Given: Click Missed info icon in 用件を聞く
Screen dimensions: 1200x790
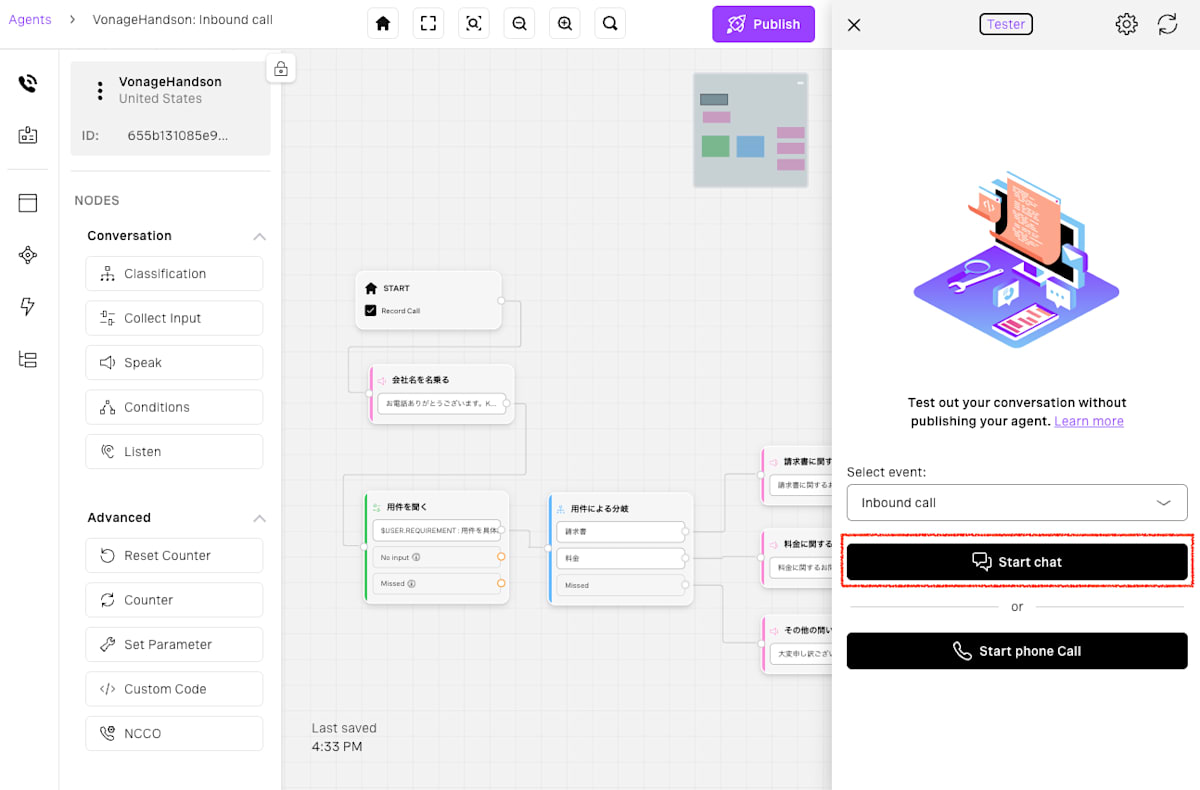Looking at the screenshot, I should (x=411, y=583).
